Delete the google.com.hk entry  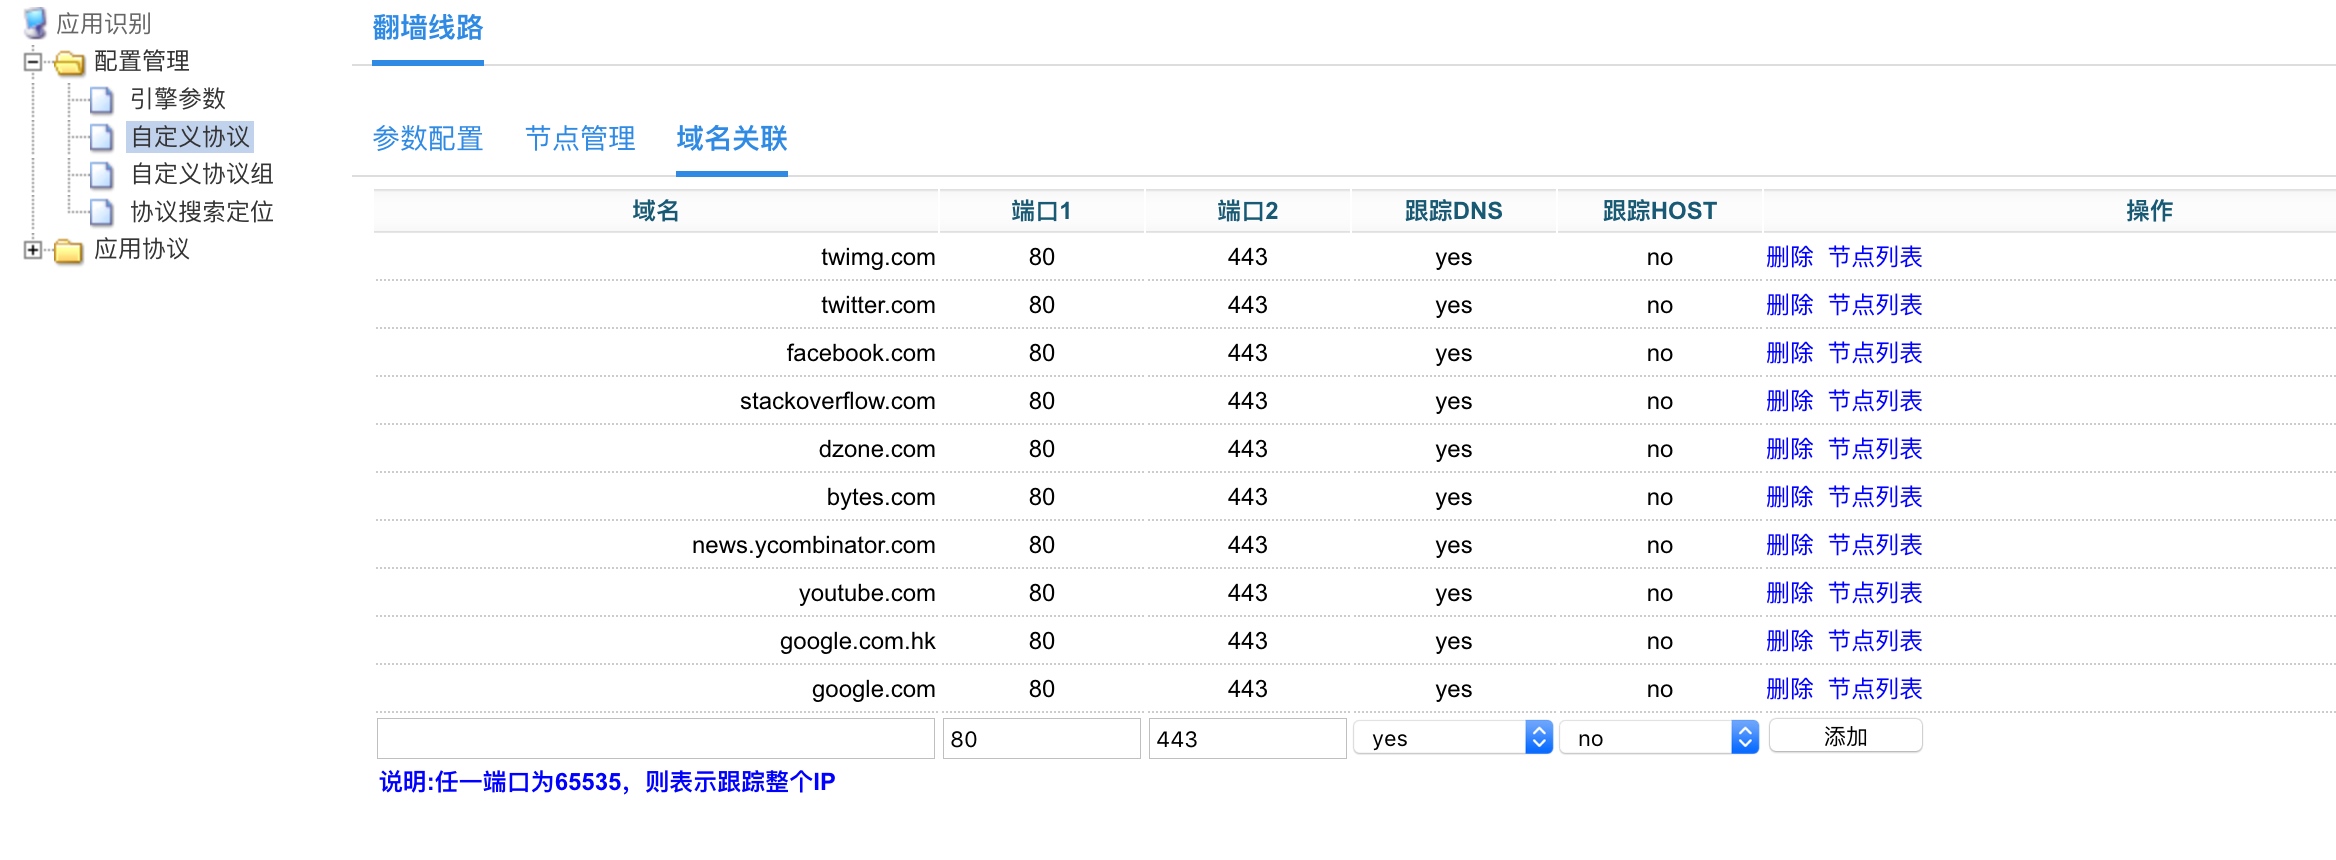coord(1790,641)
